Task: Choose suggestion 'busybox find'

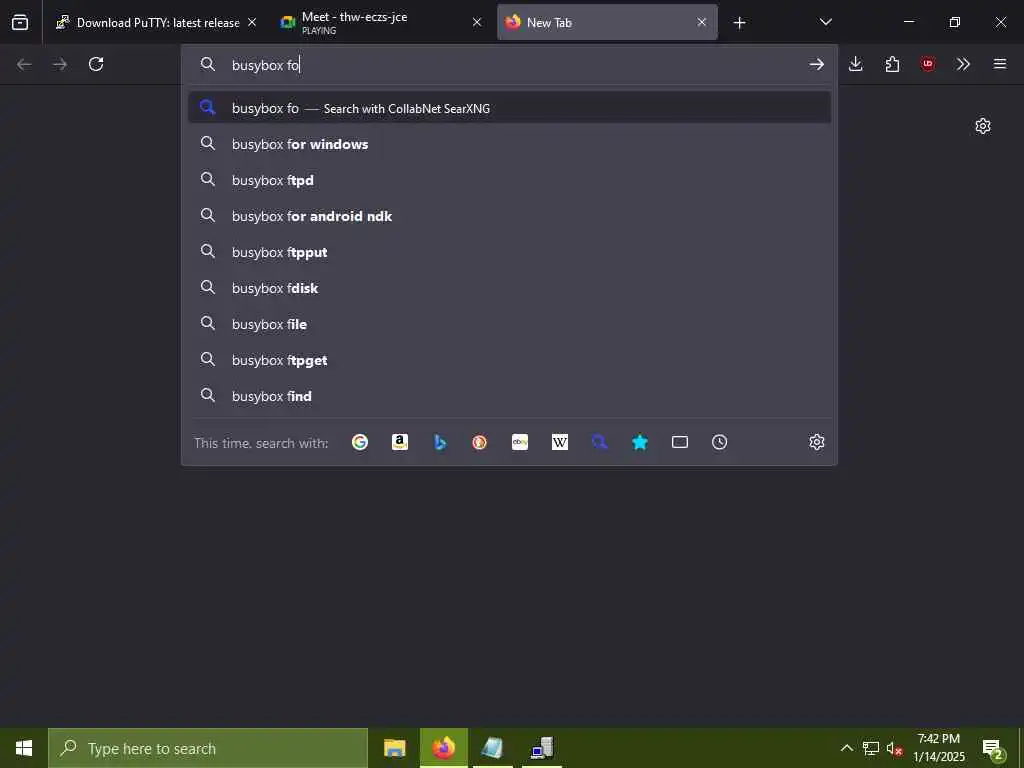Action: [509, 396]
